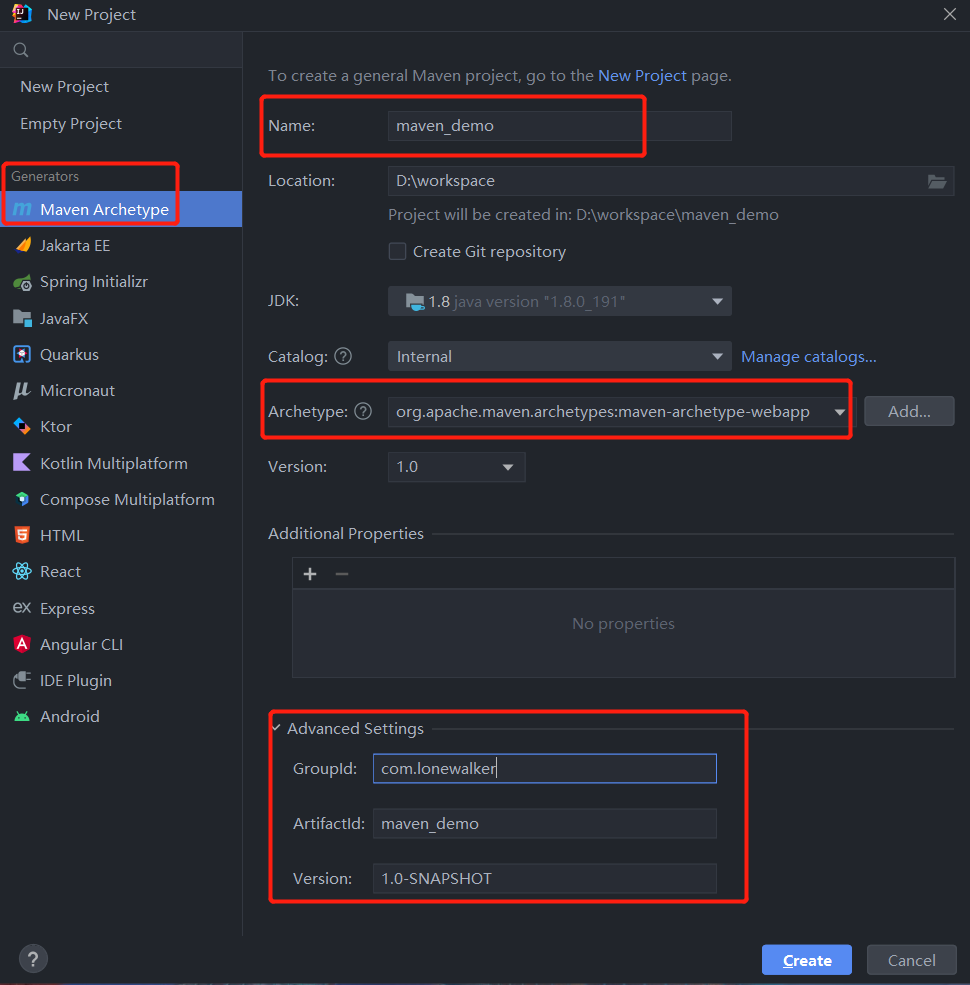This screenshot has height=985, width=970.
Task: Click the Jakarta EE generator icon
Action: point(22,245)
